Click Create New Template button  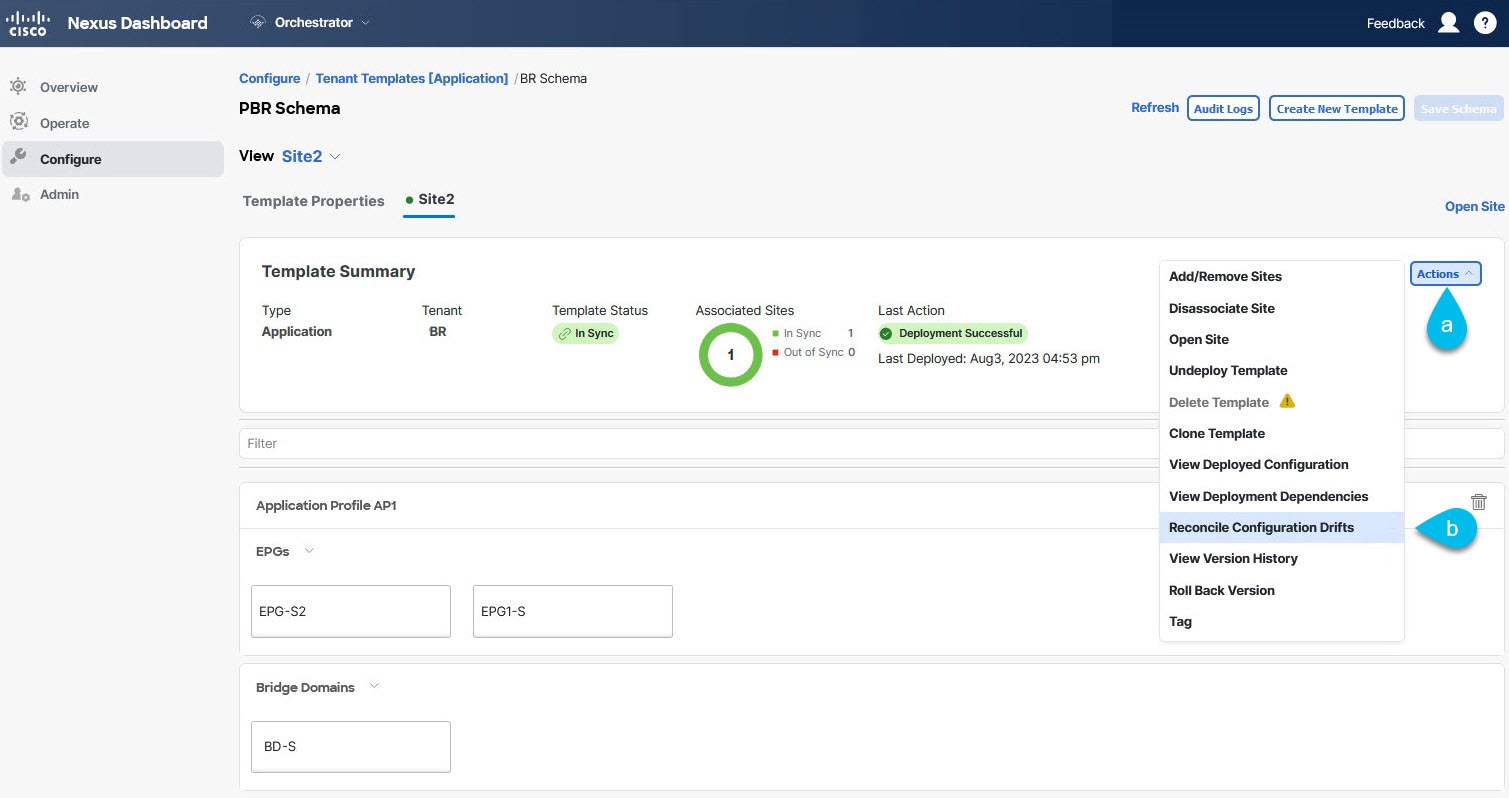tap(1337, 108)
